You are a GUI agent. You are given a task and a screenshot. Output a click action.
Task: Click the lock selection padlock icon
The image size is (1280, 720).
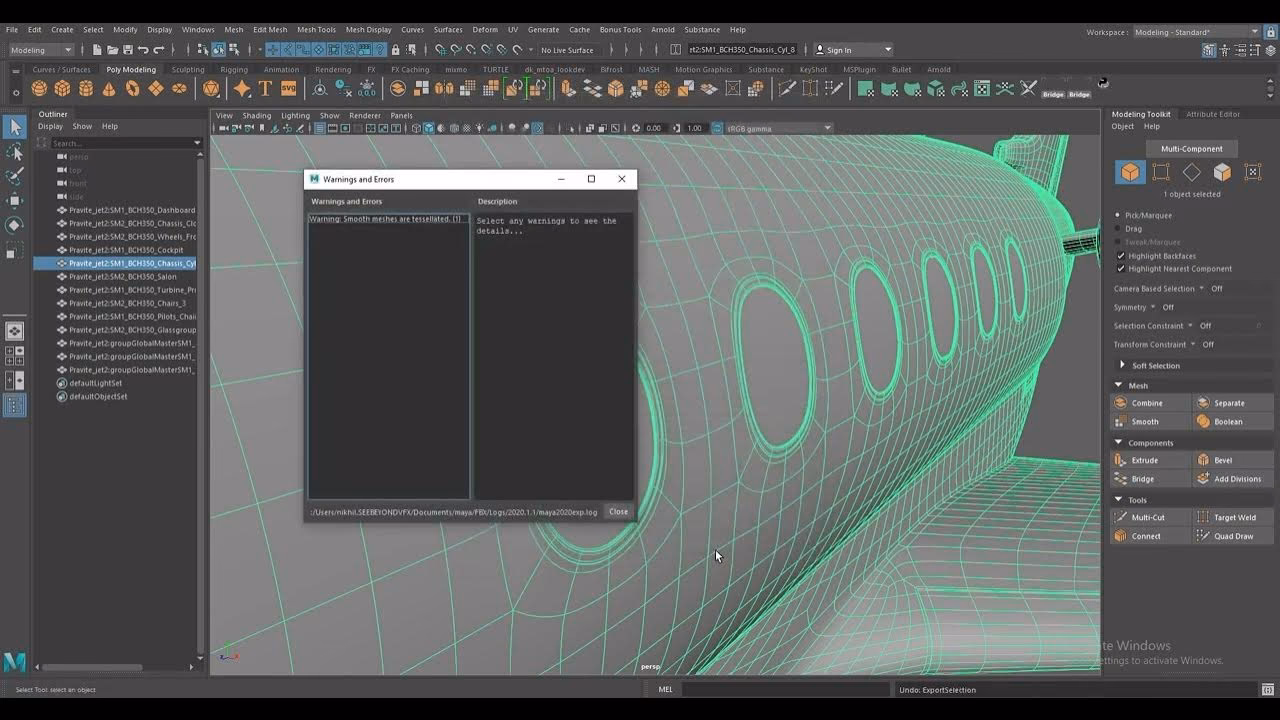click(396, 50)
